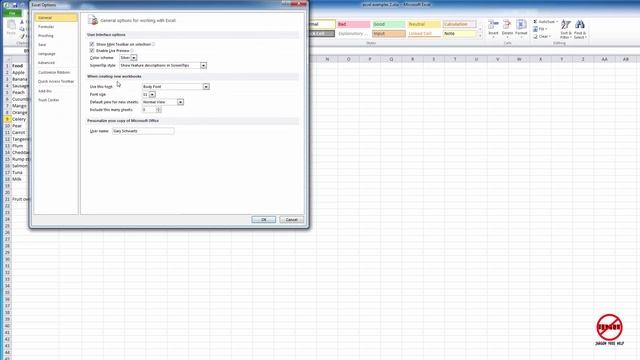Open the Add-Ins options page
The image size is (640, 360).
pyautogui.click(x=56, y=91)
